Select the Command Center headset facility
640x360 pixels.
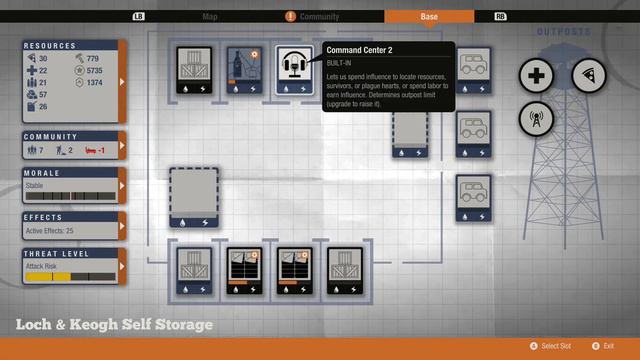pos(294,70)
